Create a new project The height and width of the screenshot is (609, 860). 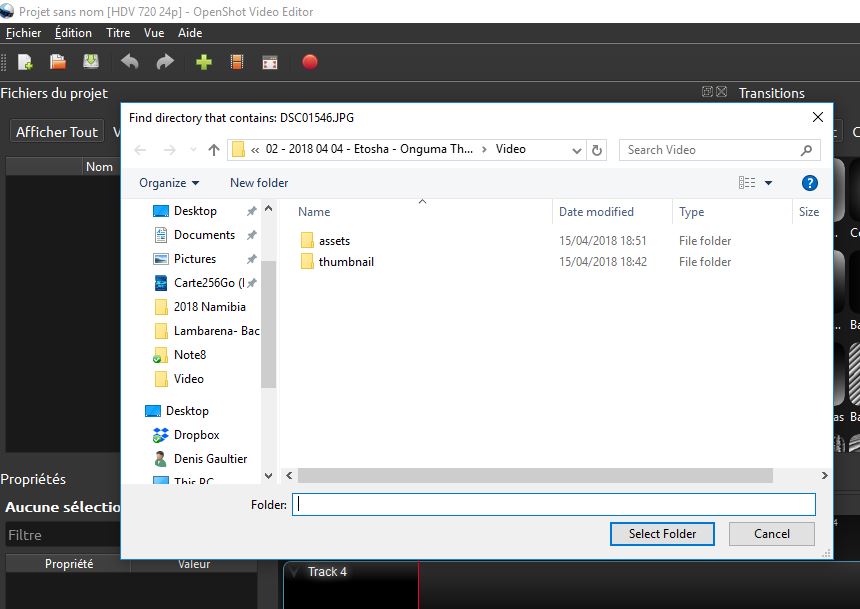point(25,61)
